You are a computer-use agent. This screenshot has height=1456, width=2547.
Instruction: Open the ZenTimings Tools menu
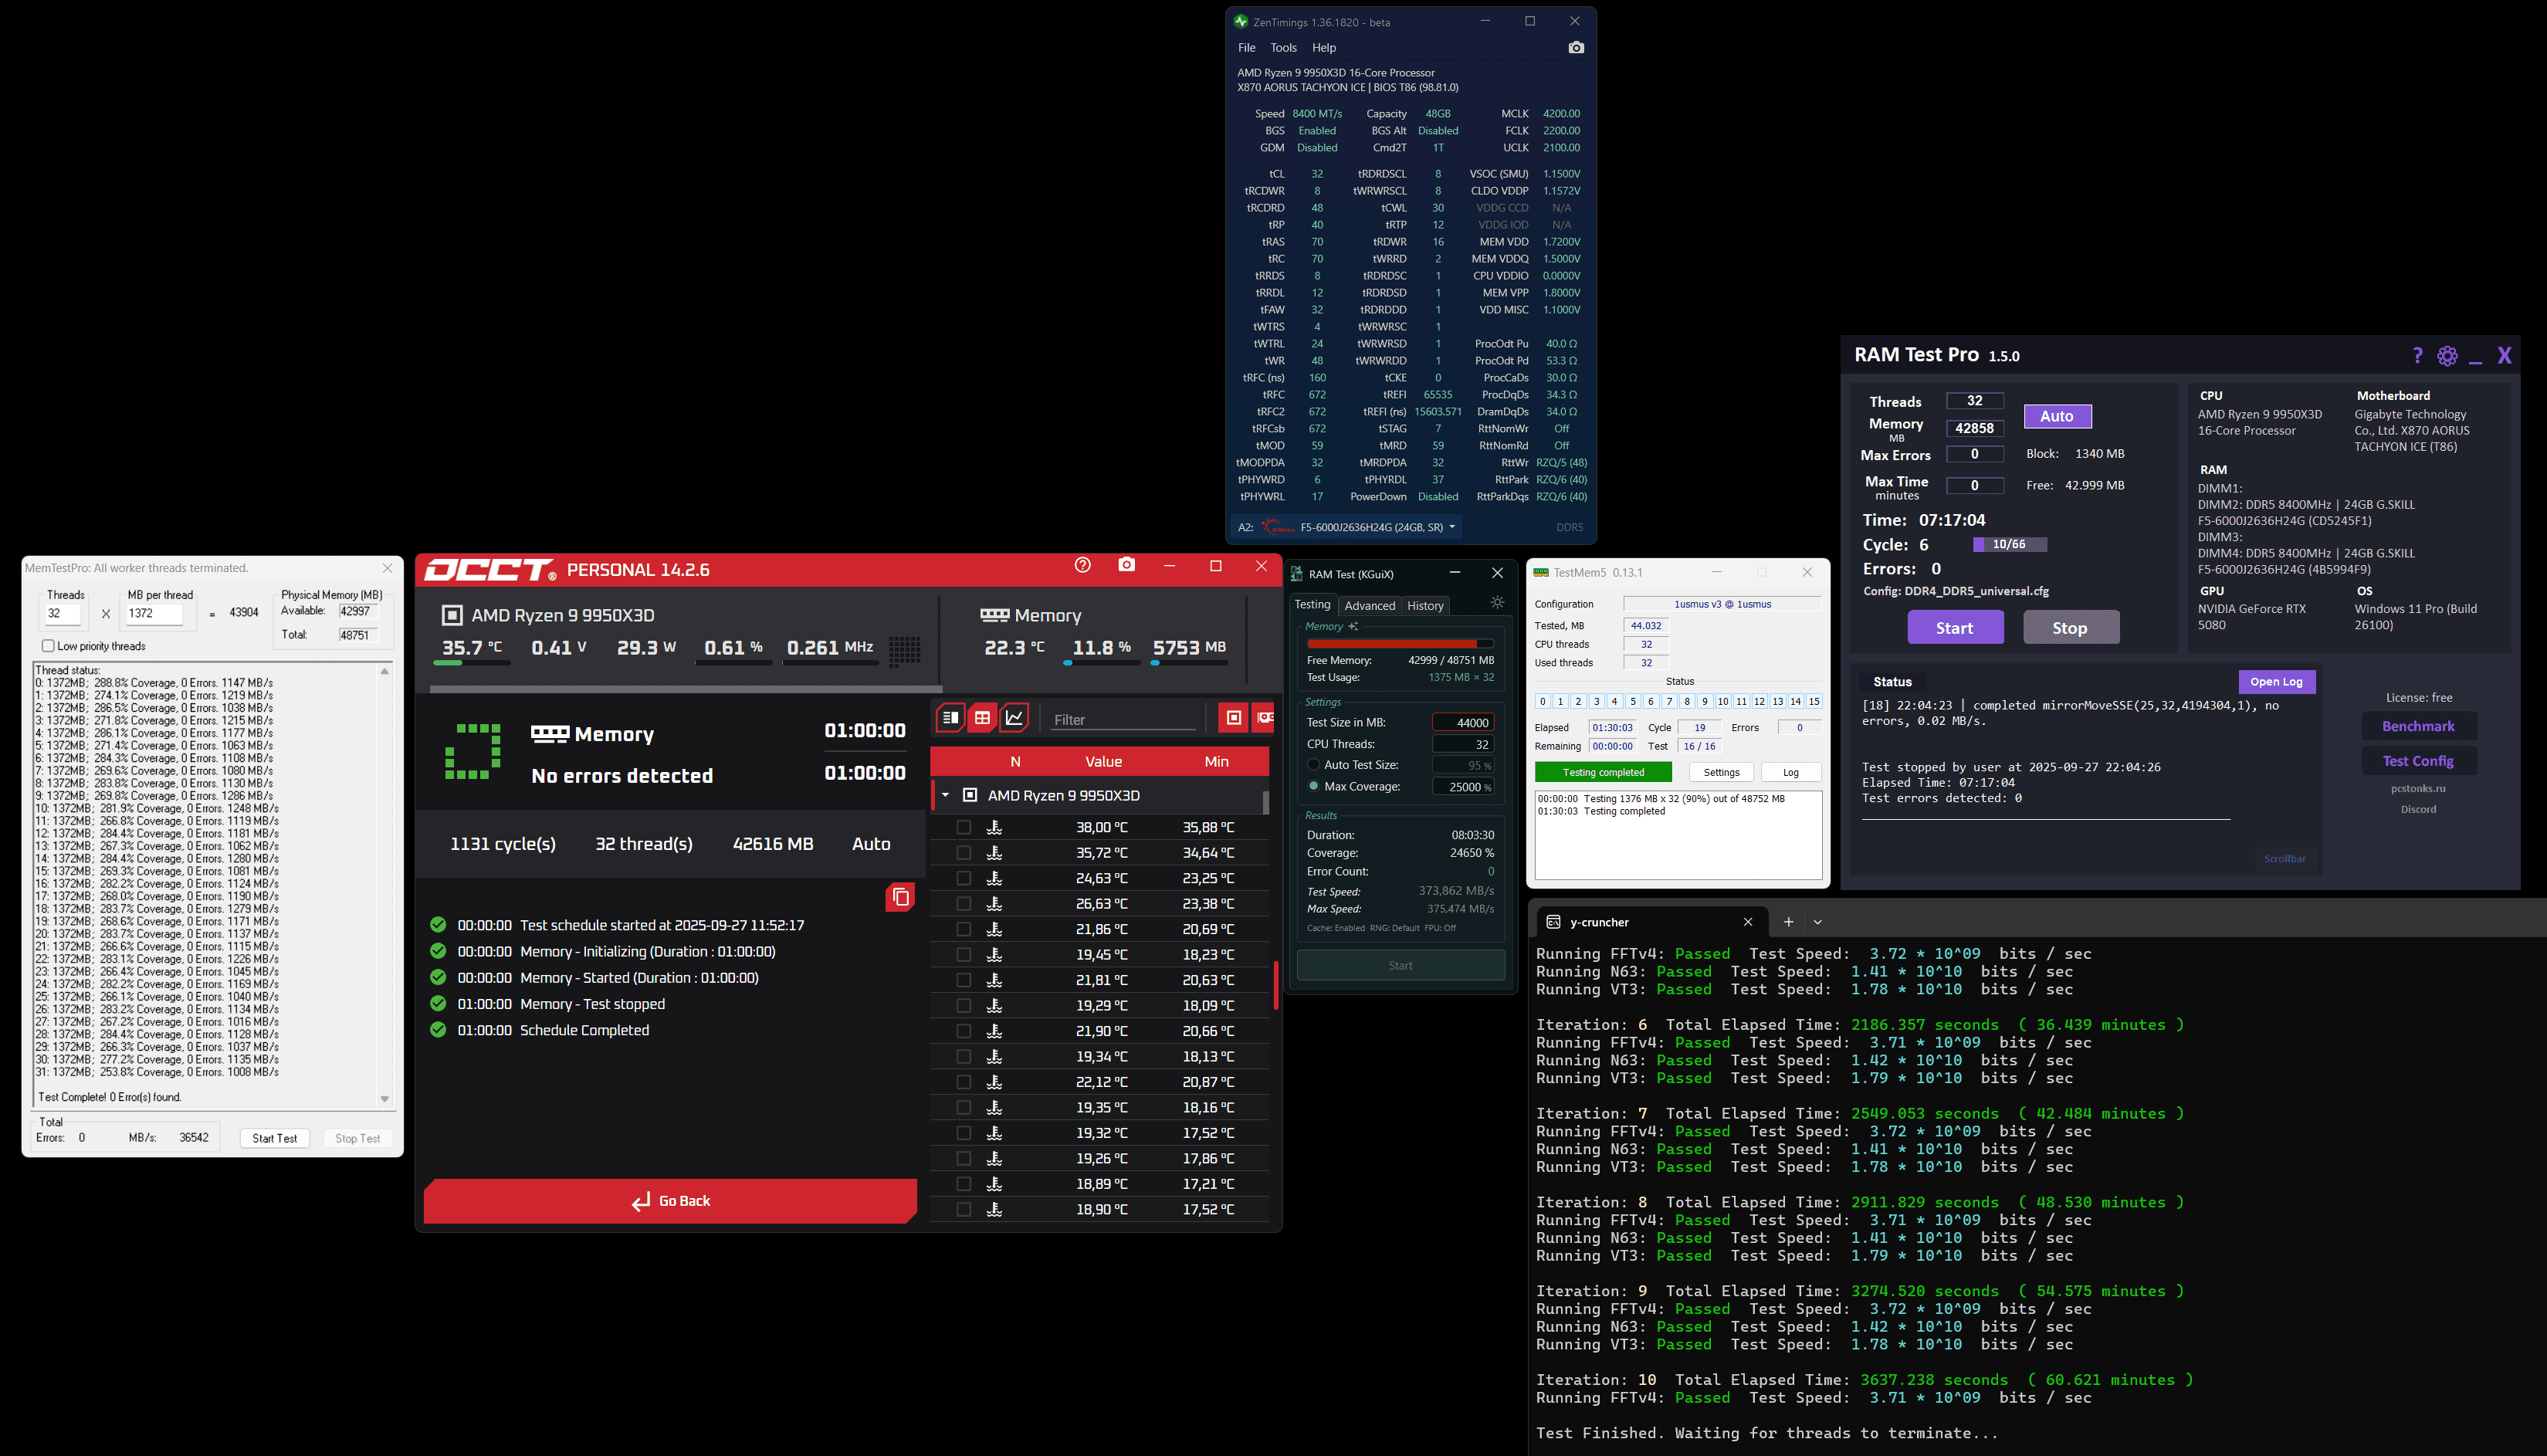1283,48
